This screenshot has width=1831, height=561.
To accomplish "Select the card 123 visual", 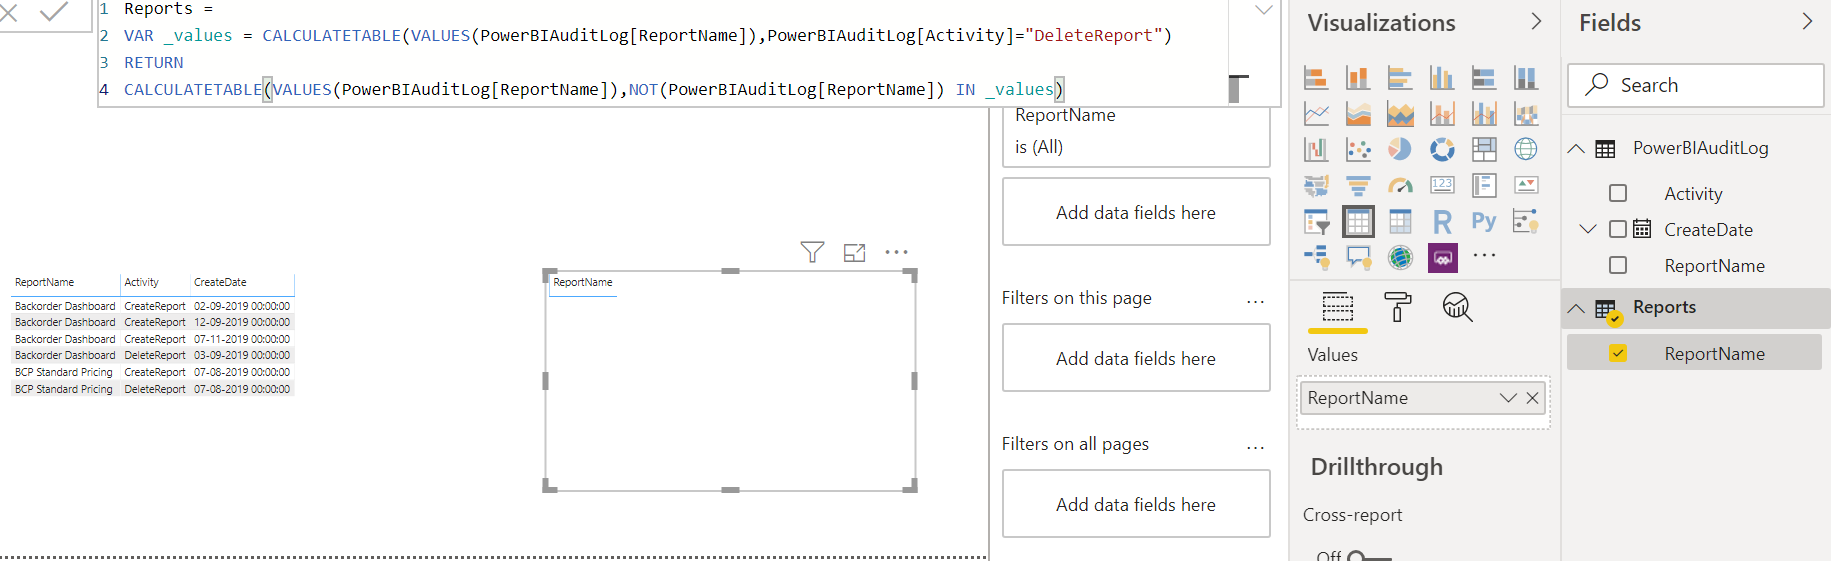I will [1442, 185].
